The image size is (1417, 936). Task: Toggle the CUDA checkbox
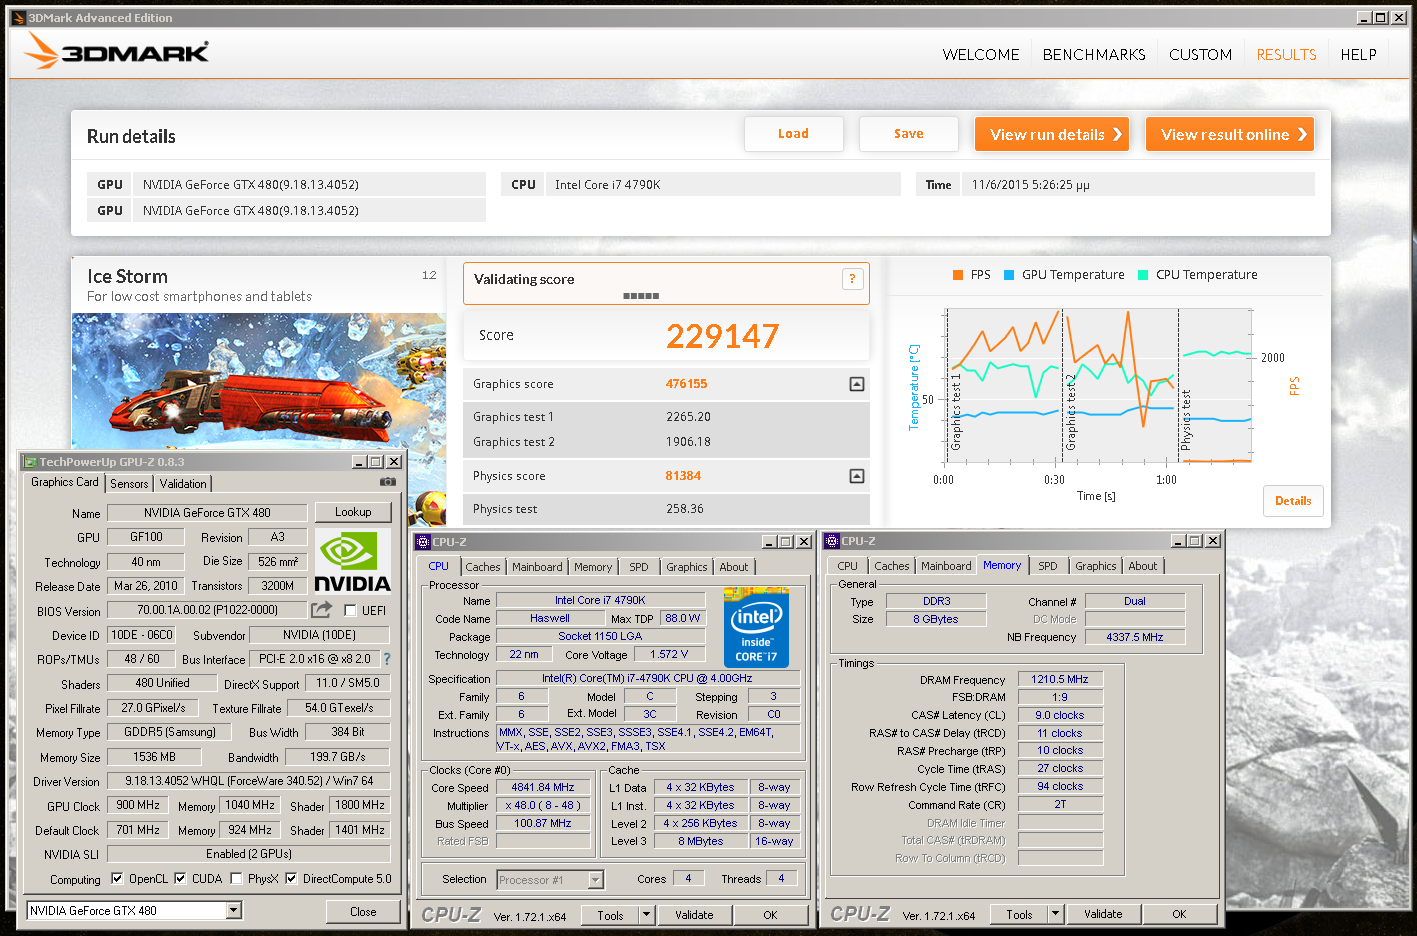(x=180, y=879)
